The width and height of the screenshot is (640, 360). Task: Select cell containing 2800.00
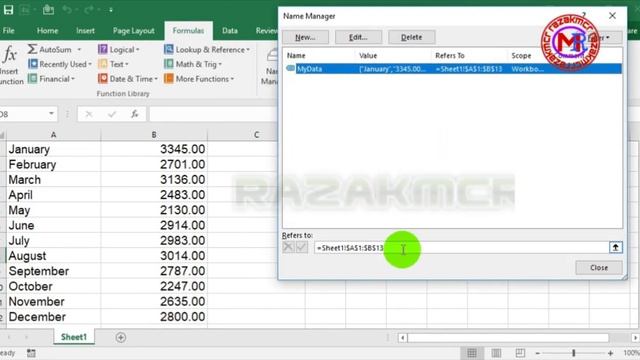[x=154, y=317]
